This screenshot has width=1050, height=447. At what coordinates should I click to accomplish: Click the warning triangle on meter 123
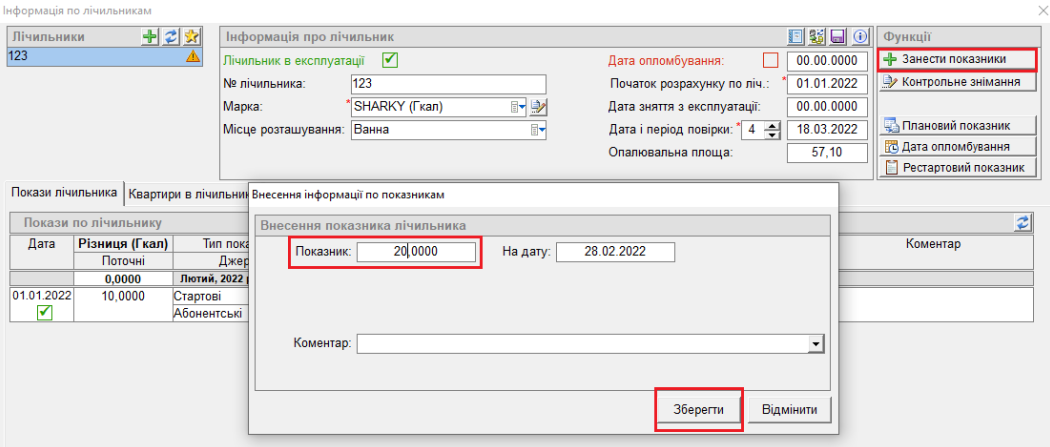pos(190,57)
